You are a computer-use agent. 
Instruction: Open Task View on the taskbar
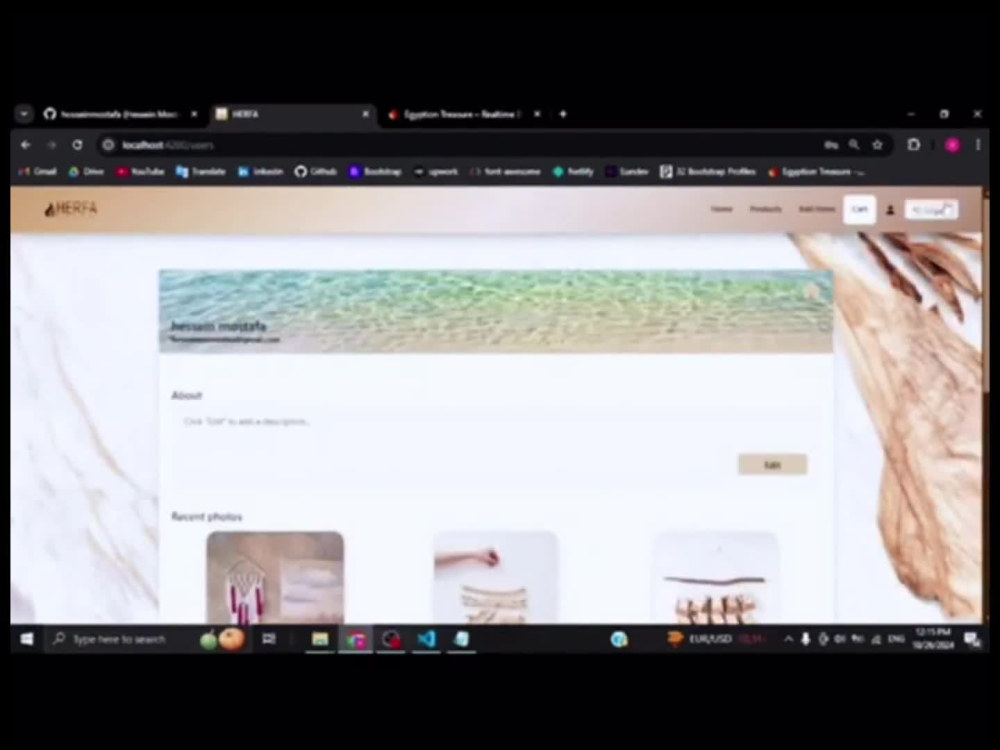(269, 639)
